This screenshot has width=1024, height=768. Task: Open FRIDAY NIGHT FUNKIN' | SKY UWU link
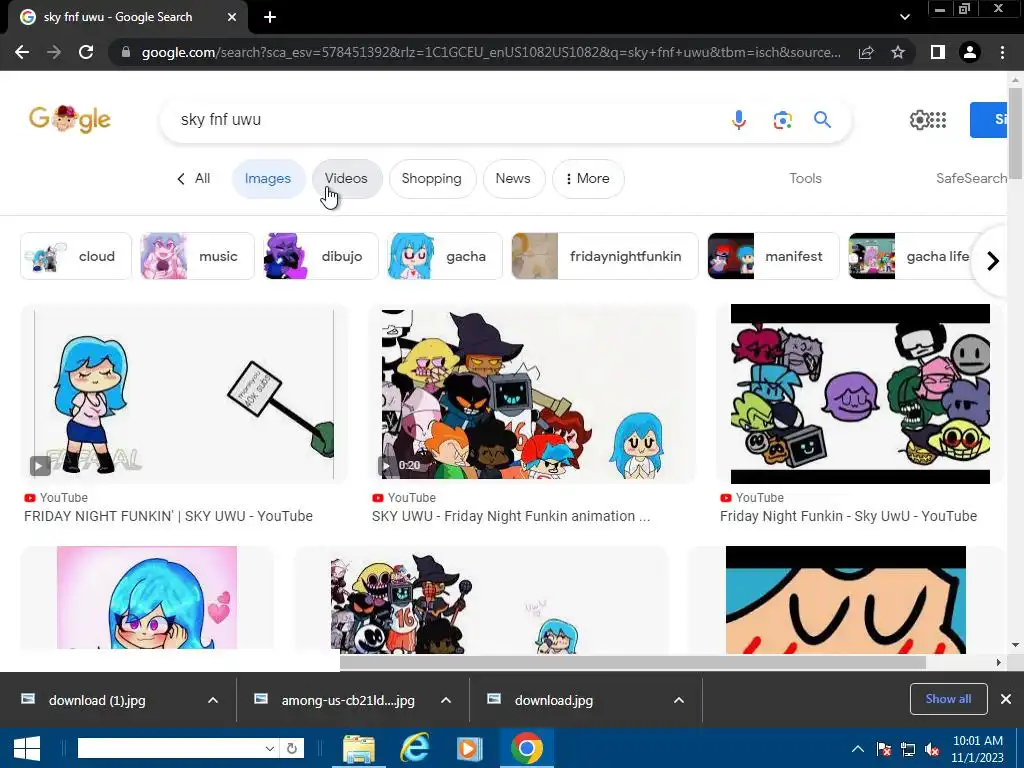168,516
